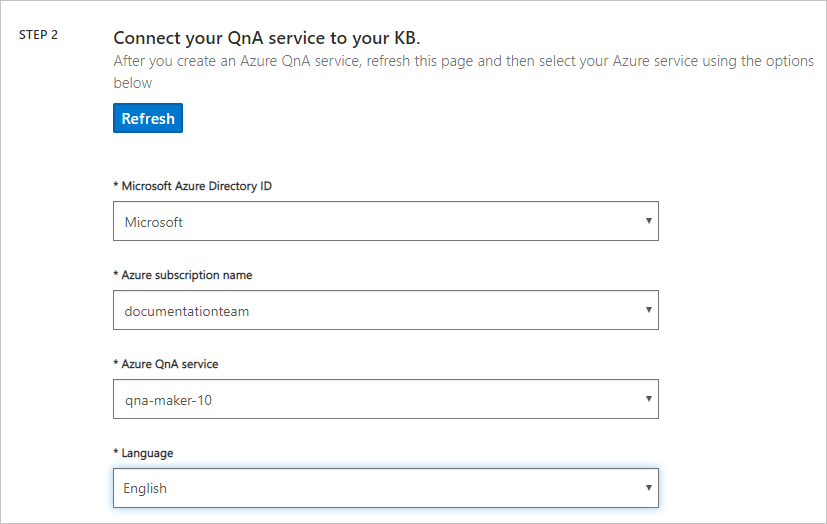Click the Azure QnA service label
827x524 pixels.
click(168, 364)
